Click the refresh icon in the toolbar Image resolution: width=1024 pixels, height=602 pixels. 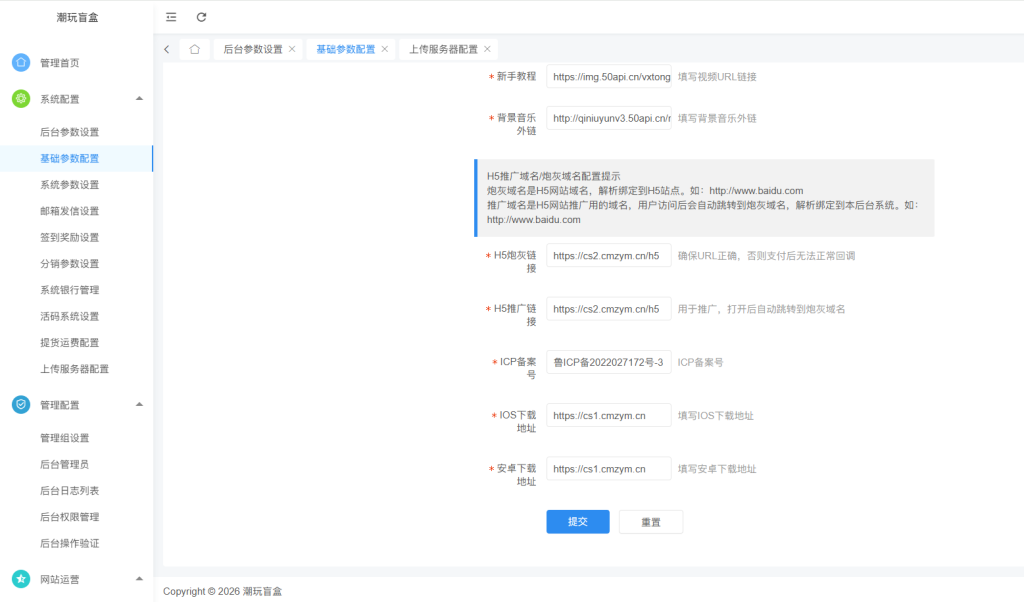(201, 16)
